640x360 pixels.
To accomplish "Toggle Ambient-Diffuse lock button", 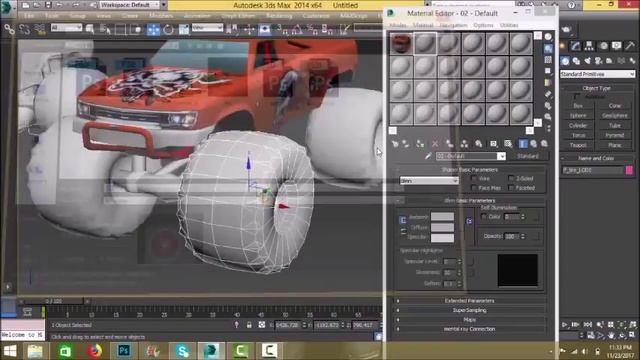I will point(402,220).
